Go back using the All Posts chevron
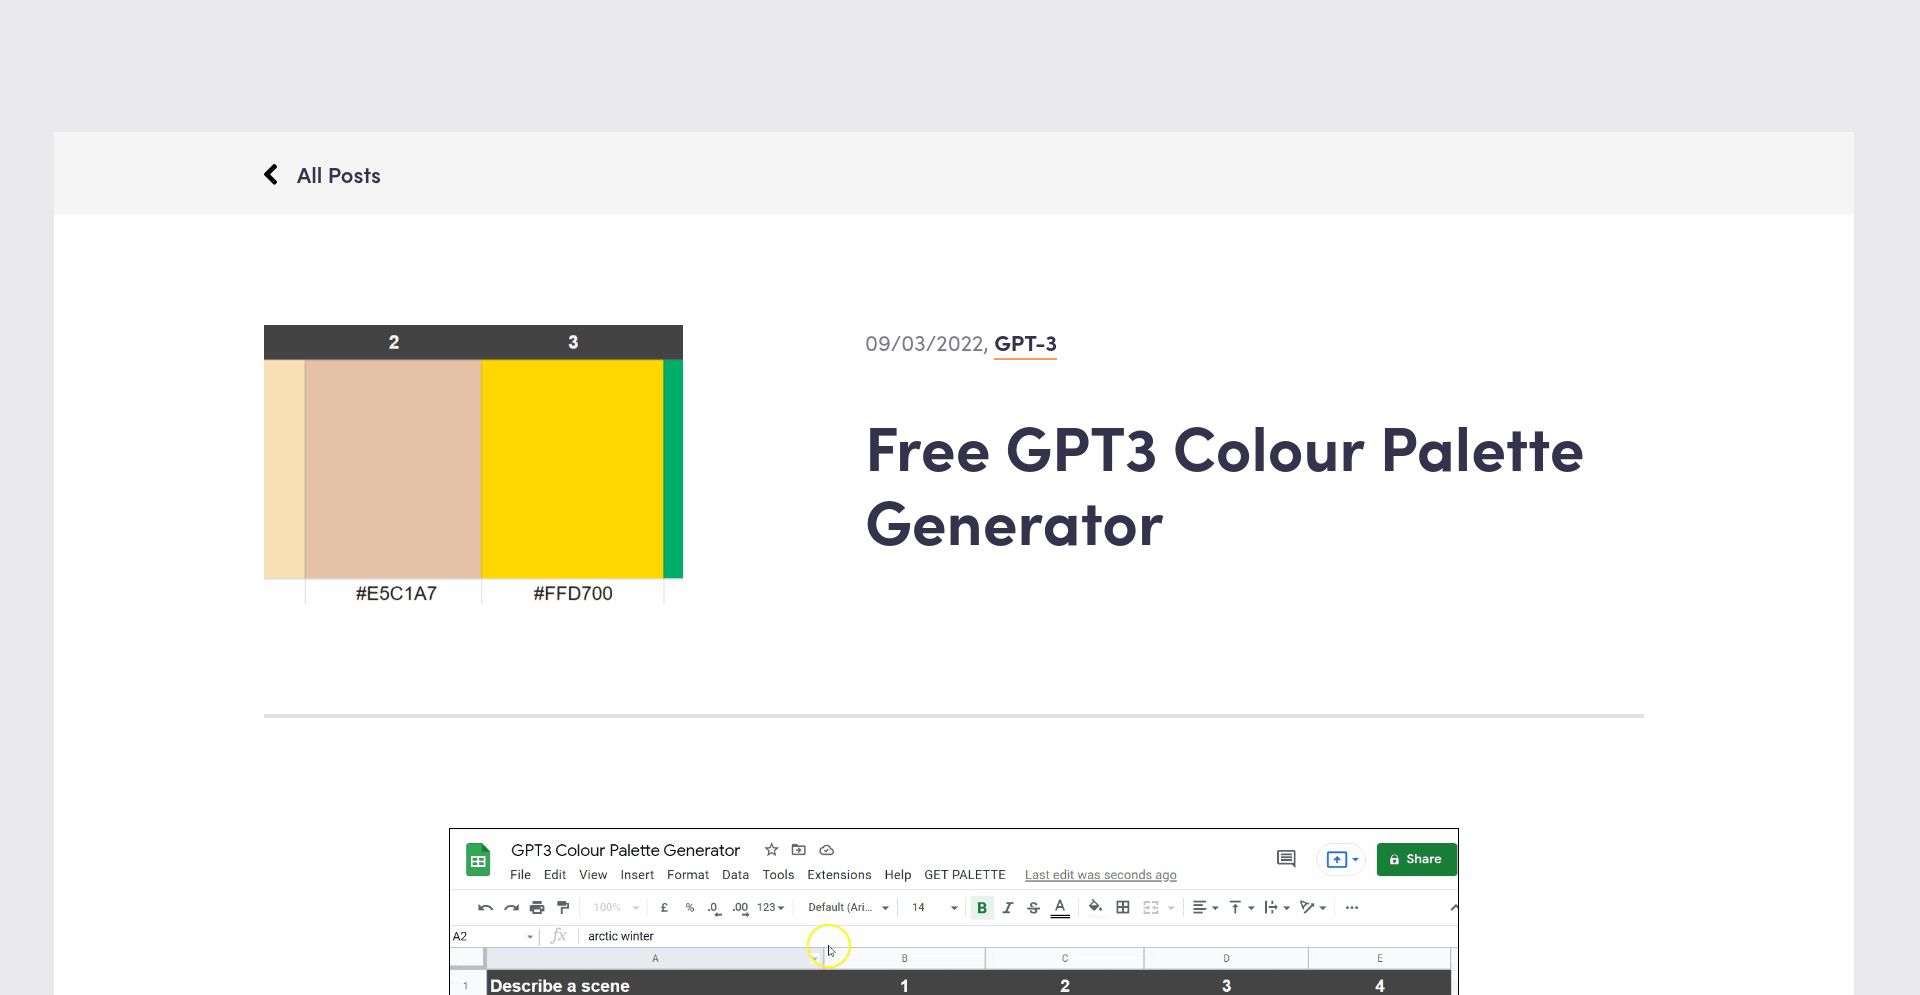The height and width of the screenshot is (995, 1920). 271,175
